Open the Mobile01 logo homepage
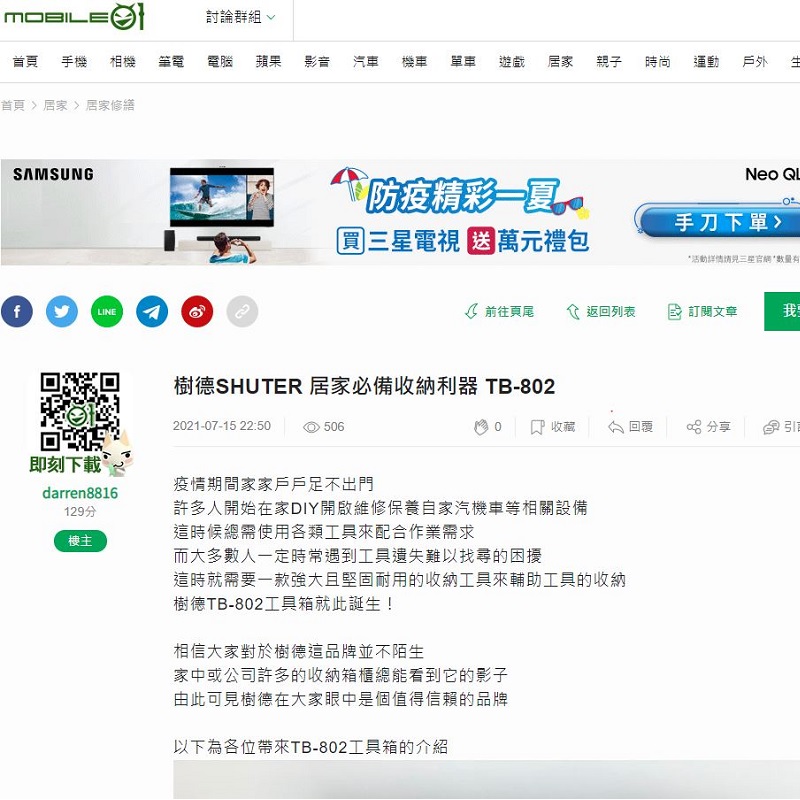This screenshot has width=800, height=800. [74, 16]
